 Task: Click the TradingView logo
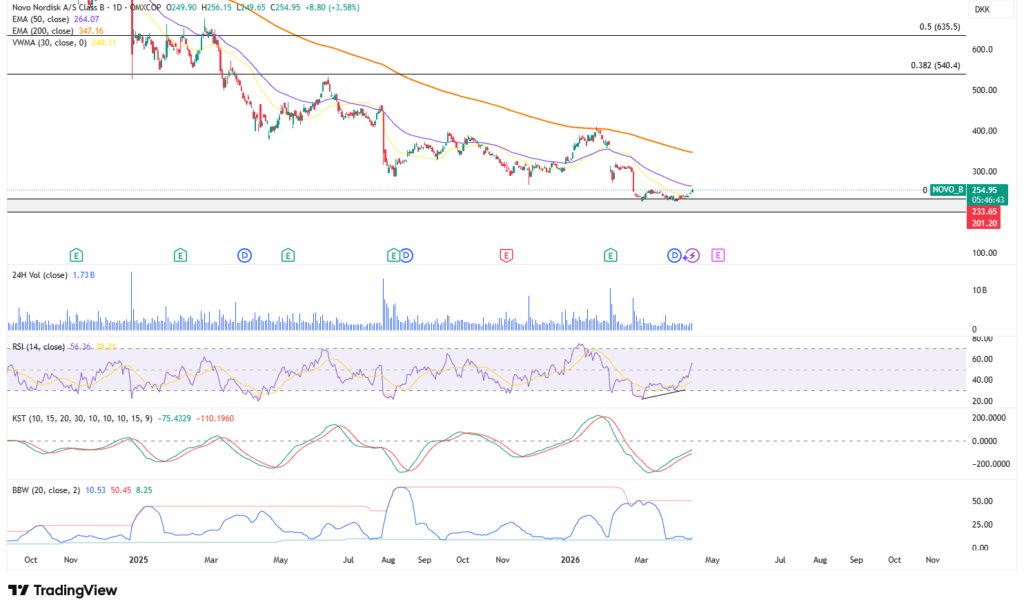pos(62,590)
